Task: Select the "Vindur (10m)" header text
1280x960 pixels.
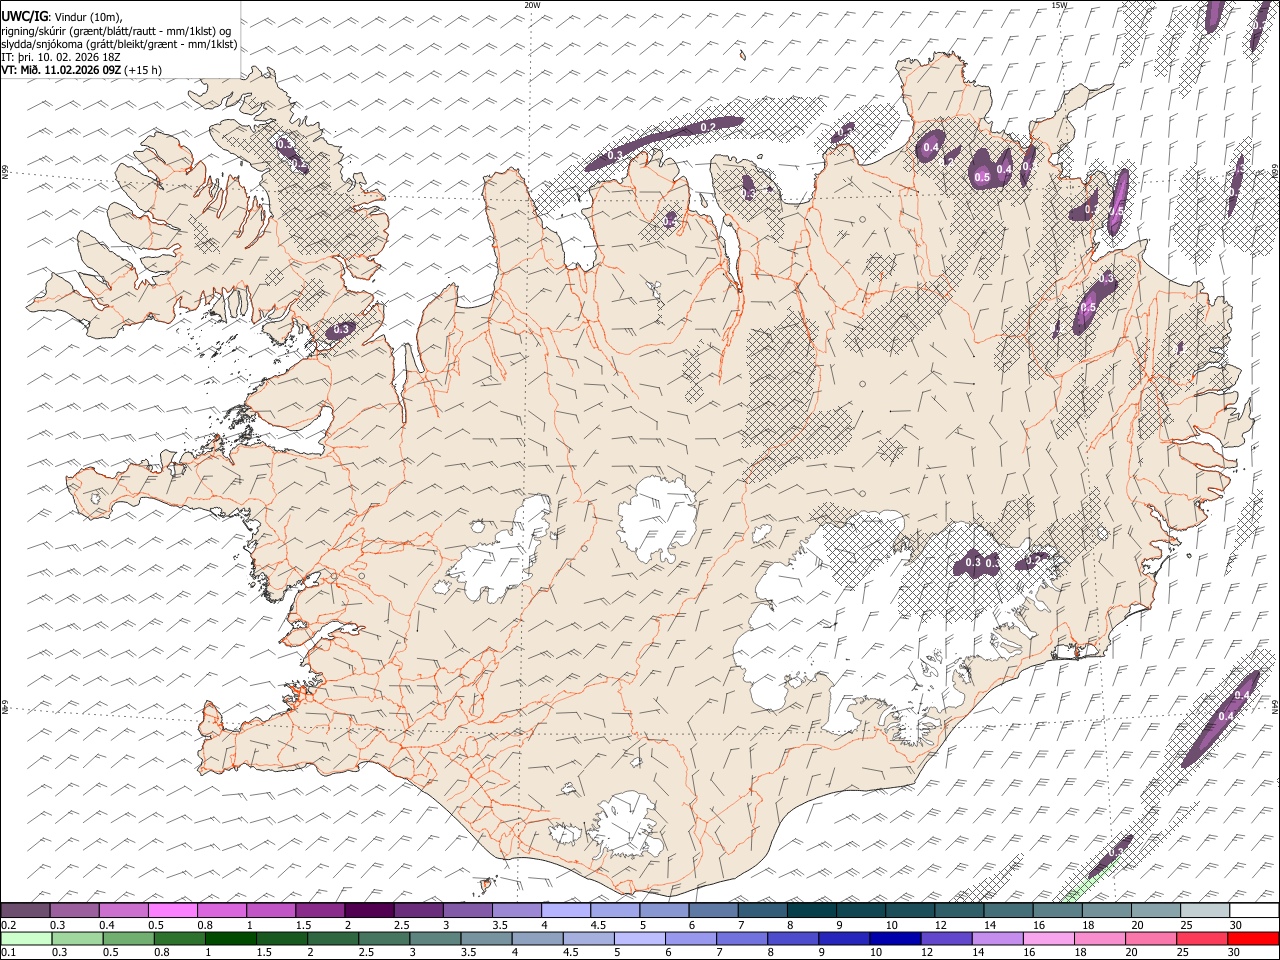Action: 87,17
